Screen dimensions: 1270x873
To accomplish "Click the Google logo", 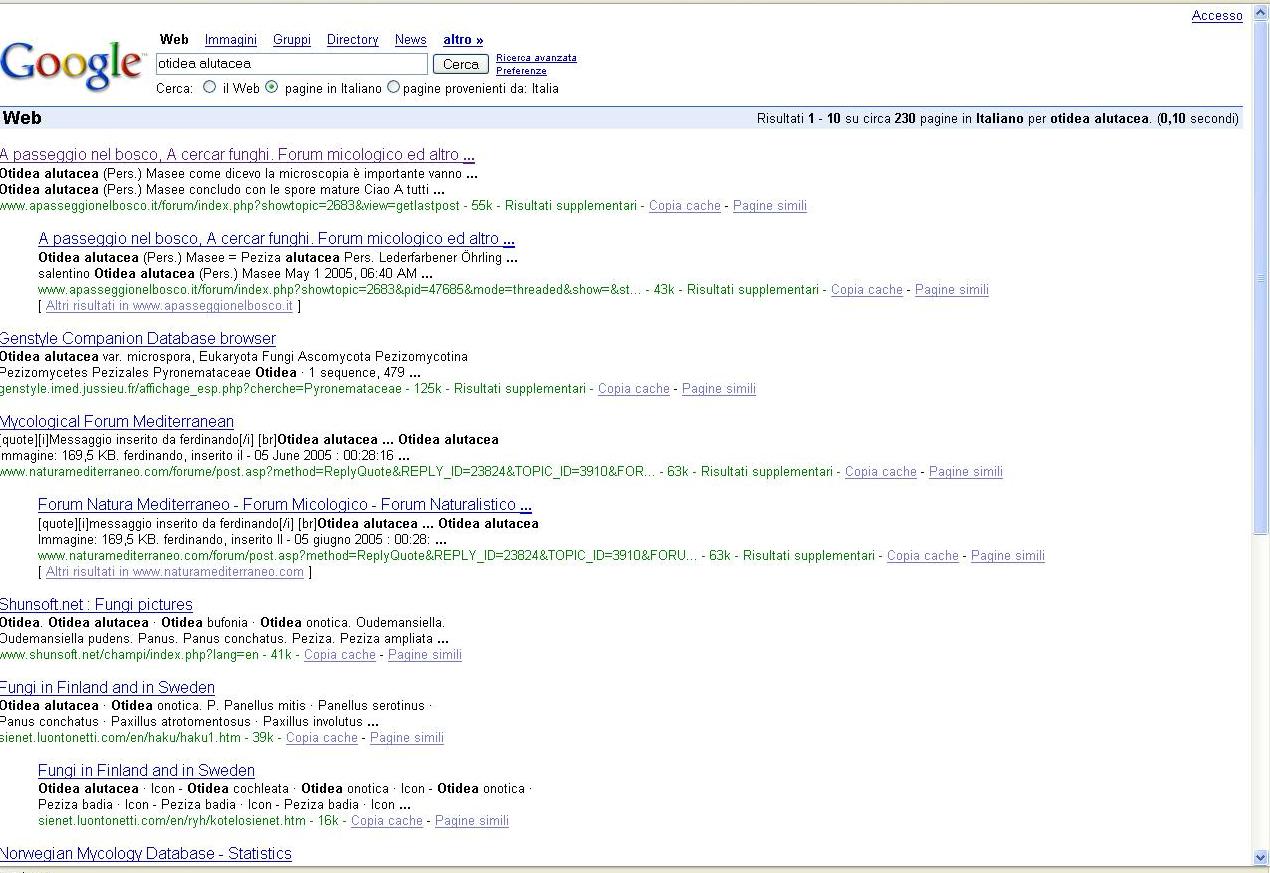I will 72,66.
